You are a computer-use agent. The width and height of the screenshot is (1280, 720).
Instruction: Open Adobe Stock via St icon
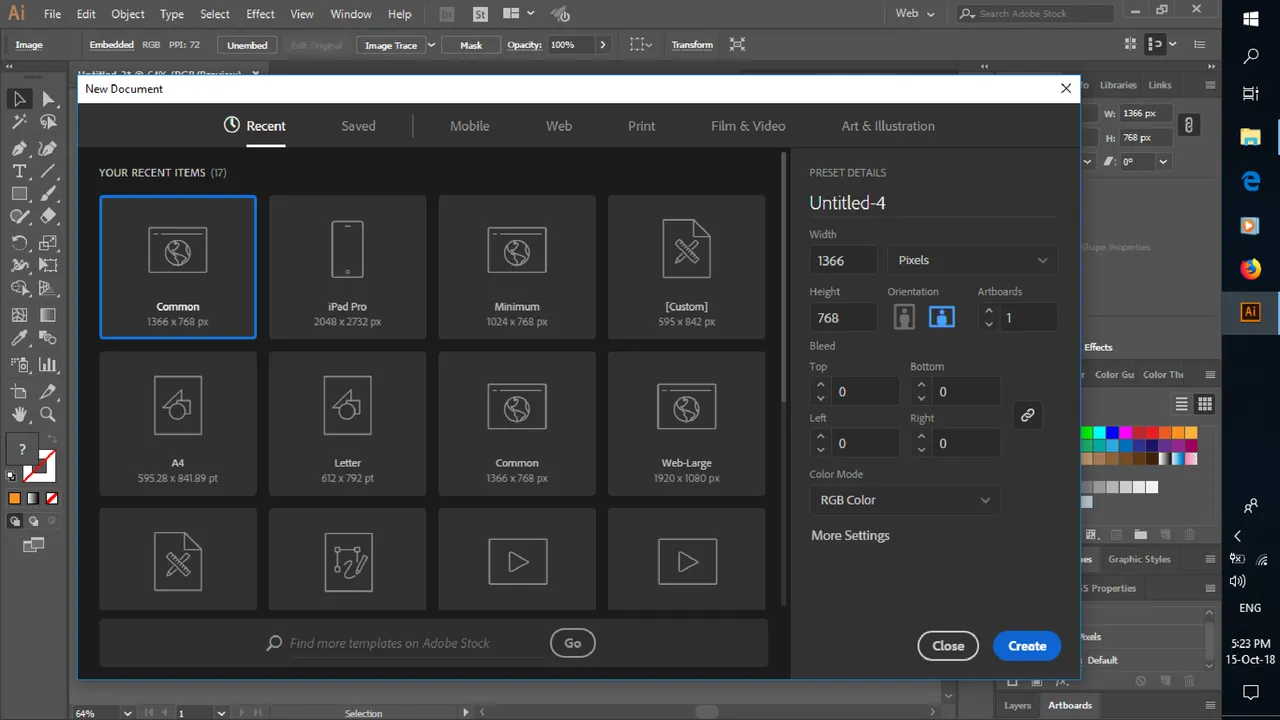pos(480,14)
